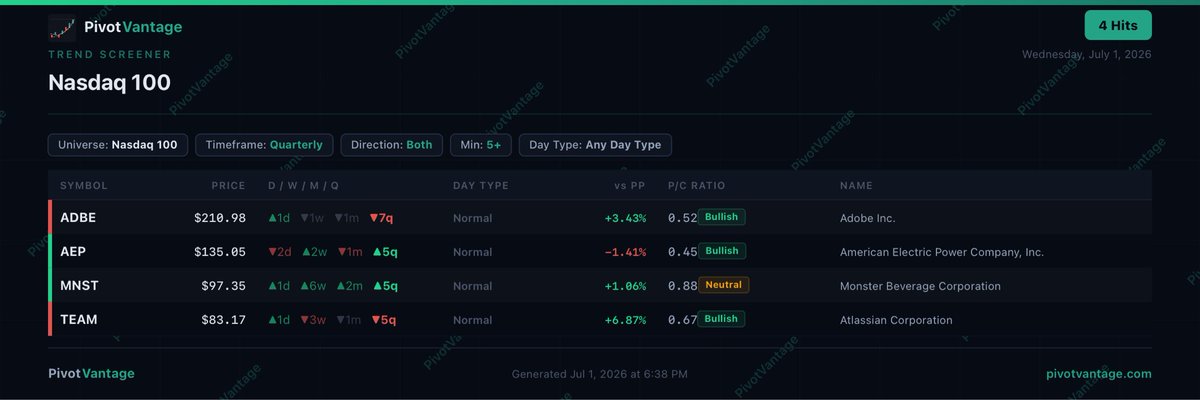Click the Normal day type in ADBE row

(x=472, y=218)
